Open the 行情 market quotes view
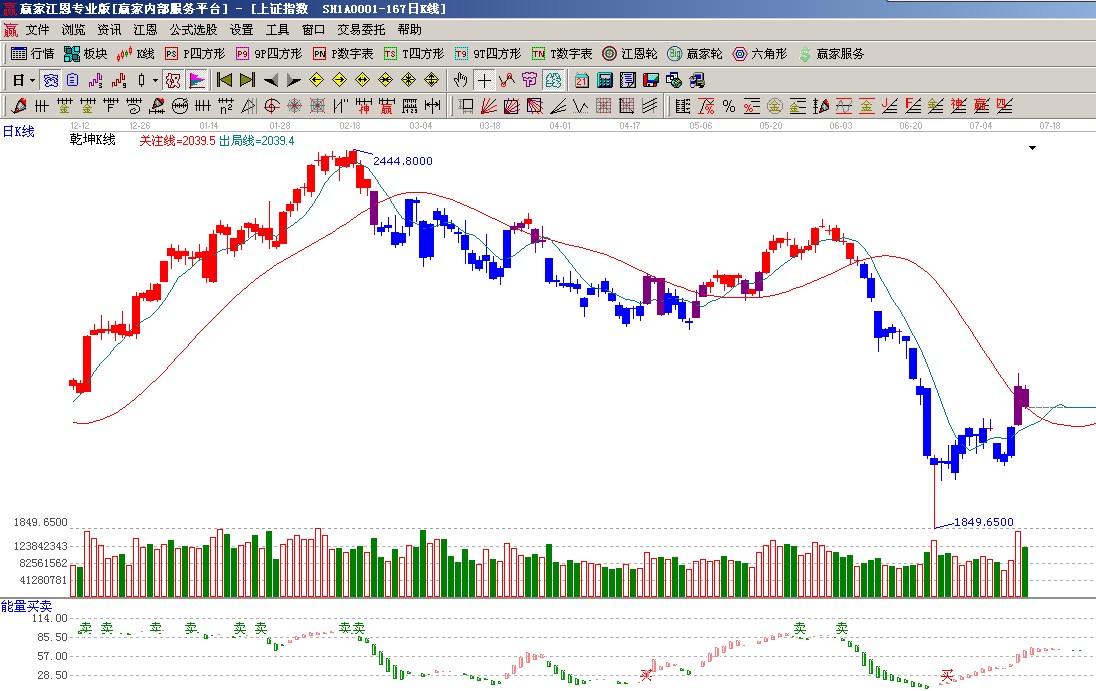This screenshot has width=1096, height=691. (32, 54)
